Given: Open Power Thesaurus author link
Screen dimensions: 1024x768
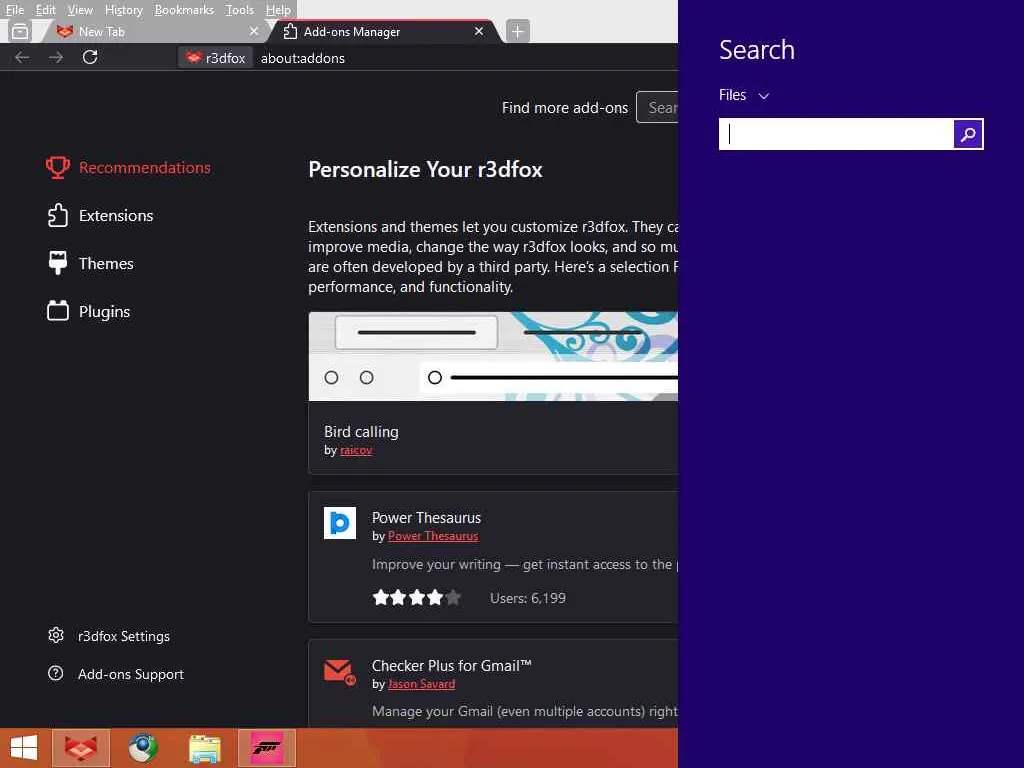Looking at the screenshot, I should coord(433,536).
